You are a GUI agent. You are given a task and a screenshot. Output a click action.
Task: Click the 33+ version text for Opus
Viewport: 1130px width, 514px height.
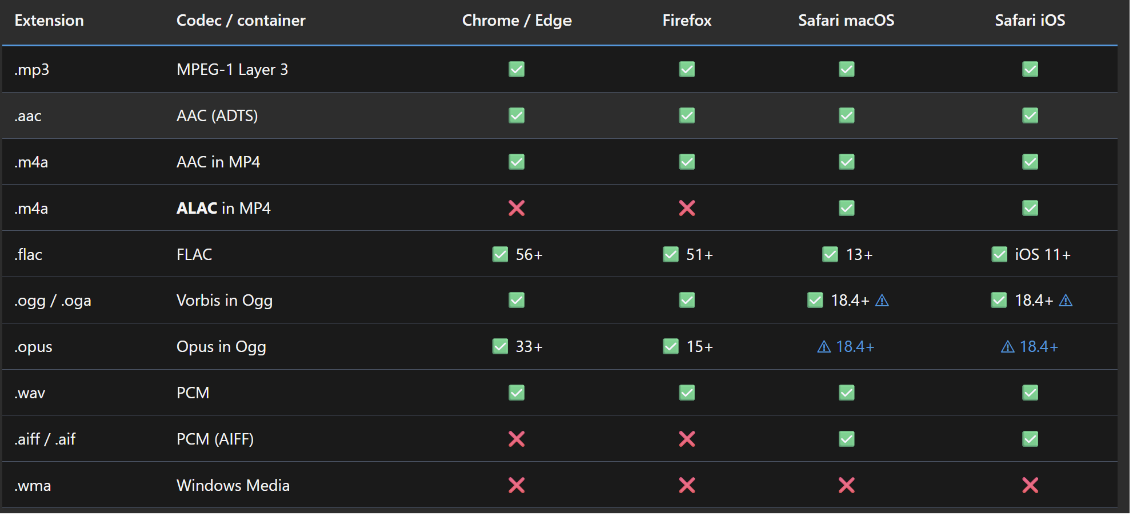[529, 347]
